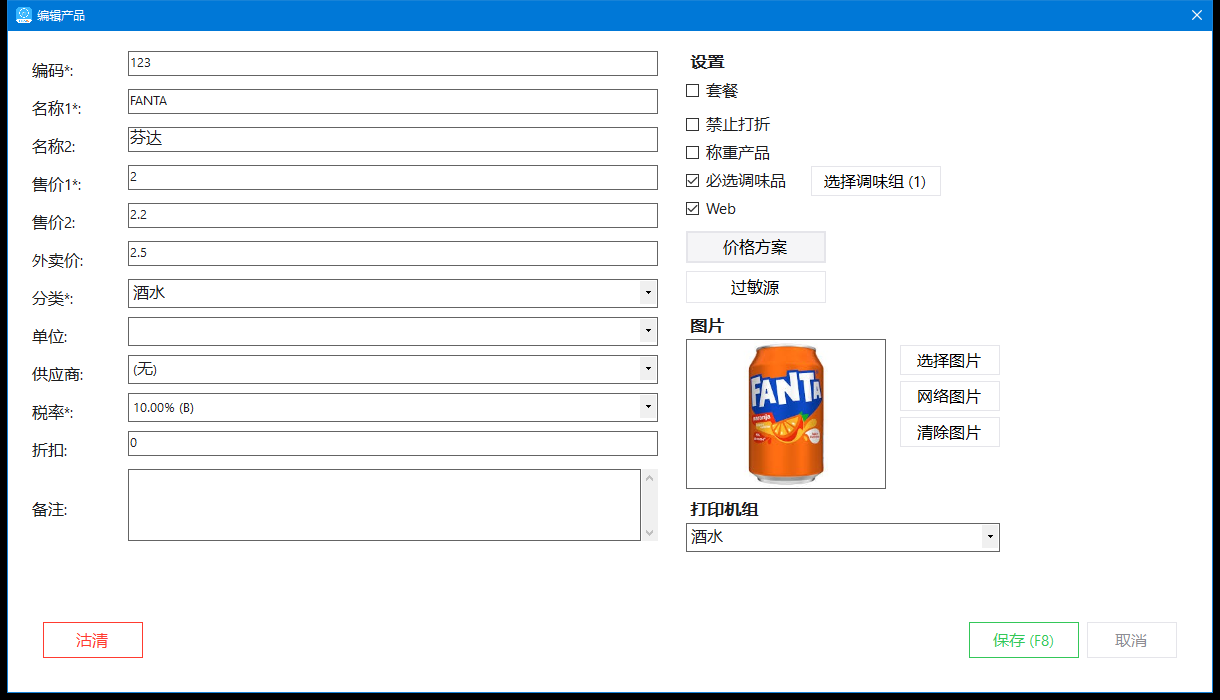Click the 备注 scrollbar up arrow

point(650,478)
